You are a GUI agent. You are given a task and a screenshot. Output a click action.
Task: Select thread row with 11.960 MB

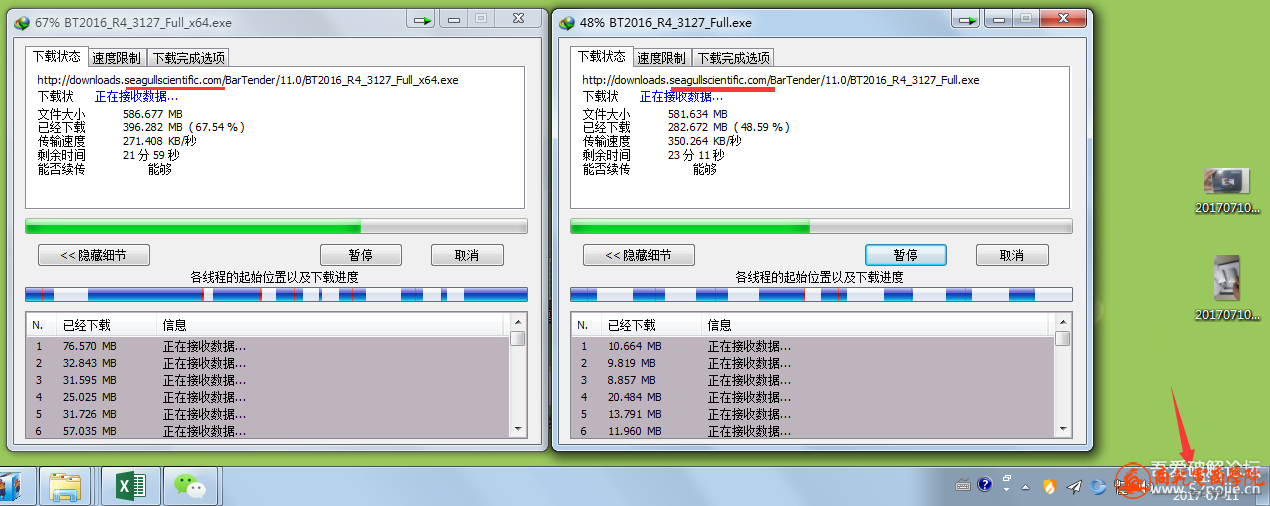(x=812, y=430)
